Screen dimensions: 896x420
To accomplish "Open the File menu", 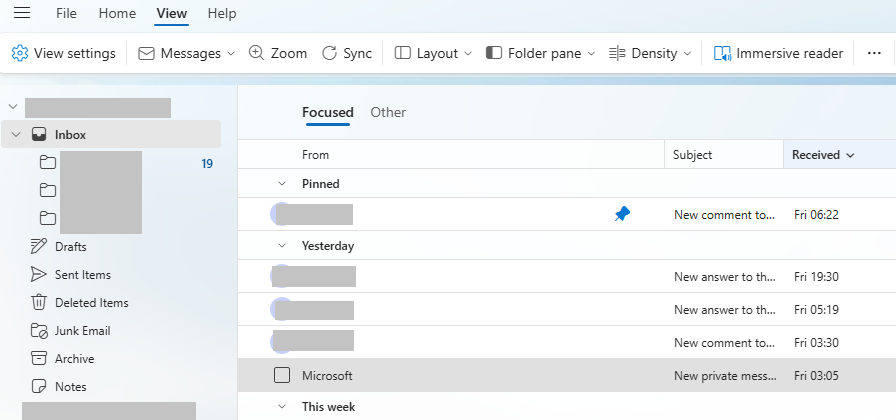I will 66,13.
